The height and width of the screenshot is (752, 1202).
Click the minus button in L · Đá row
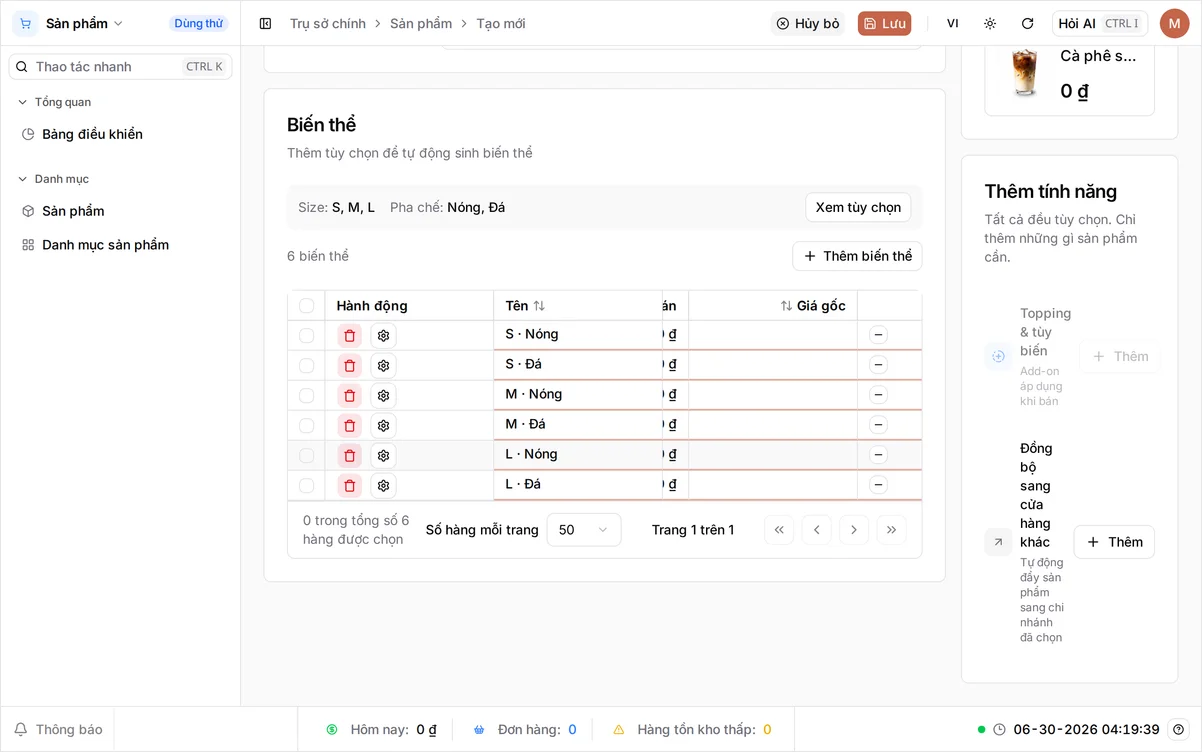click(878, 485)
